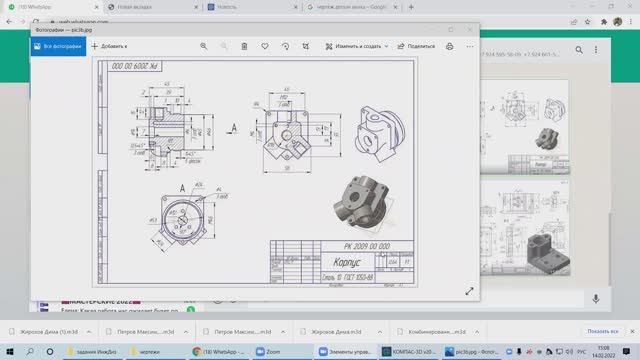
Task: Expand options for second 'Петров Максим' download
Action: (283, 332)
